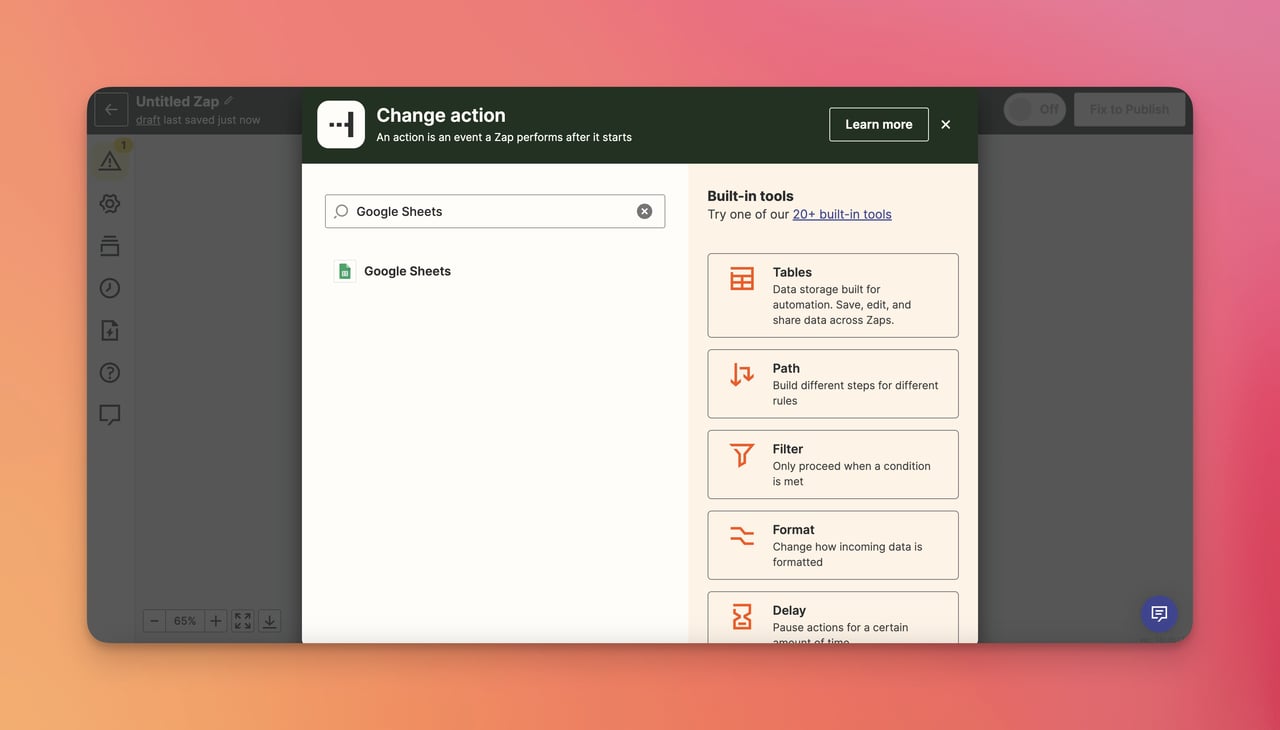Click the Delay card title

789,611
